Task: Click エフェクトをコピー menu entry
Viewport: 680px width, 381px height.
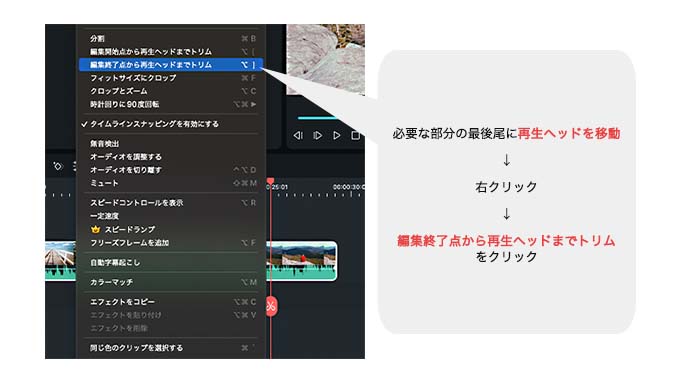Action: [171, 302]
